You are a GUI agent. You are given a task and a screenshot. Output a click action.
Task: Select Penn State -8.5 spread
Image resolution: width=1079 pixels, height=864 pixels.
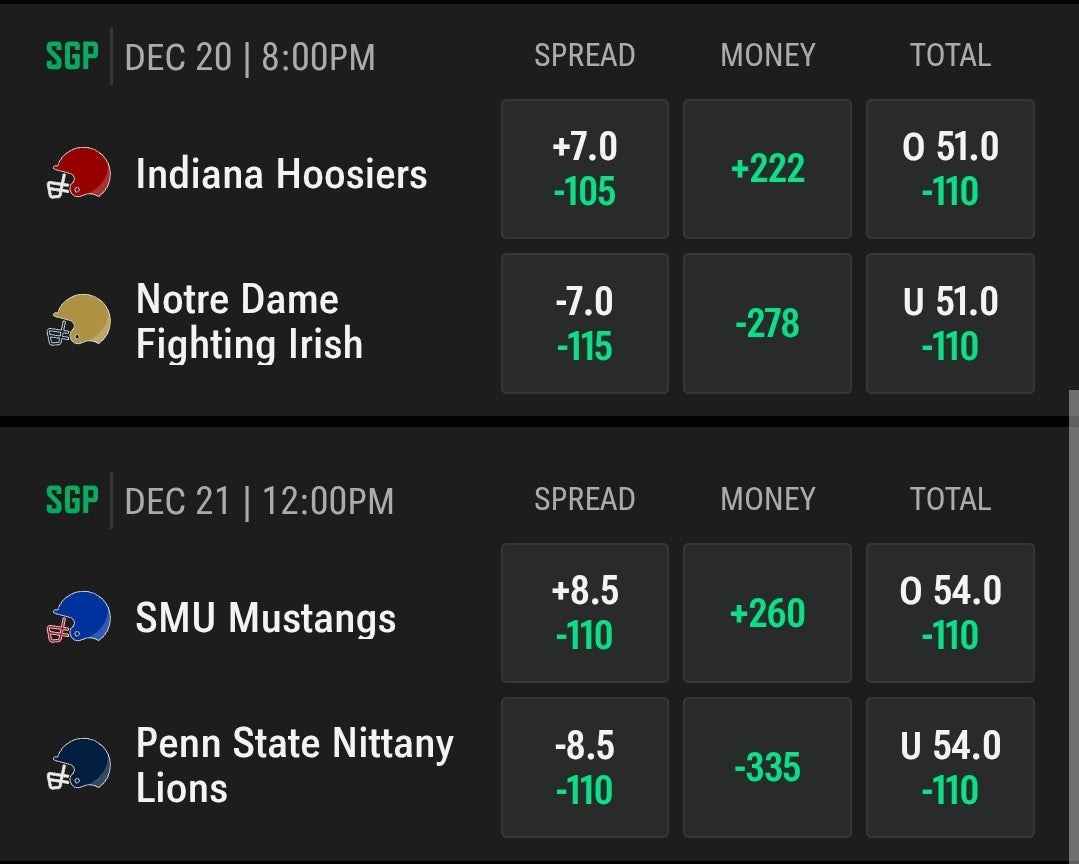pyautogui.click(x=585, y=768)
